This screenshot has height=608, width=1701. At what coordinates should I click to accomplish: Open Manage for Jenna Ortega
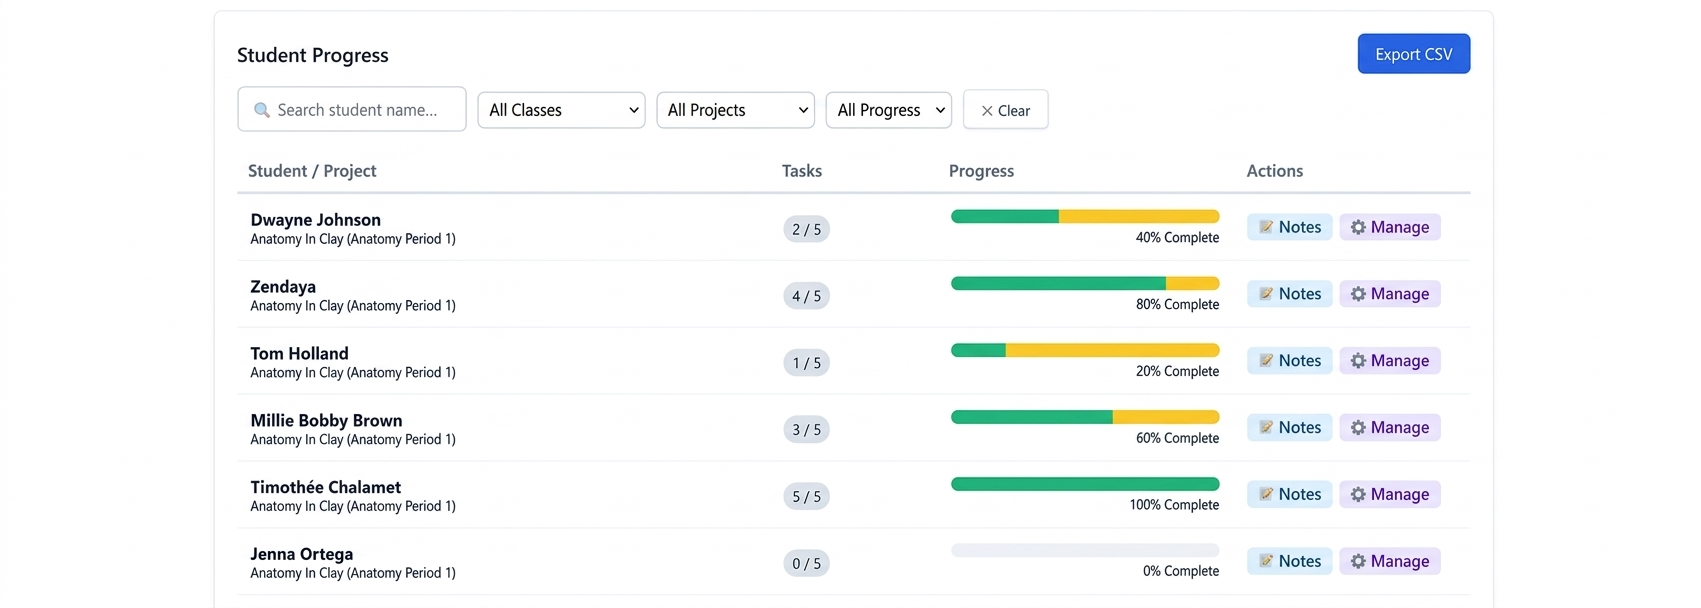click(x=1390, y=562)
